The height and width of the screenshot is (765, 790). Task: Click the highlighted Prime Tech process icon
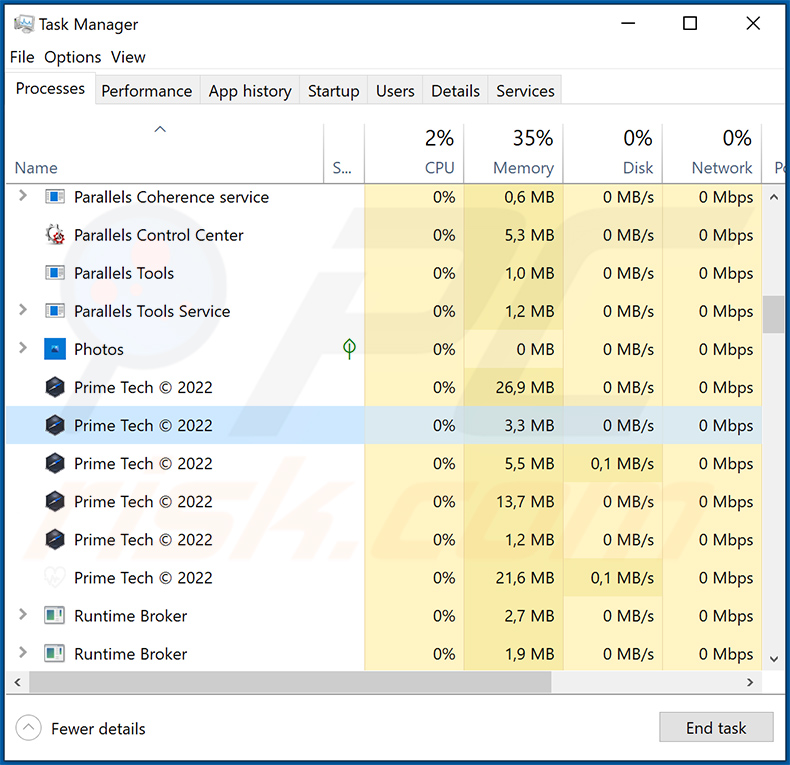pos(55,425)
